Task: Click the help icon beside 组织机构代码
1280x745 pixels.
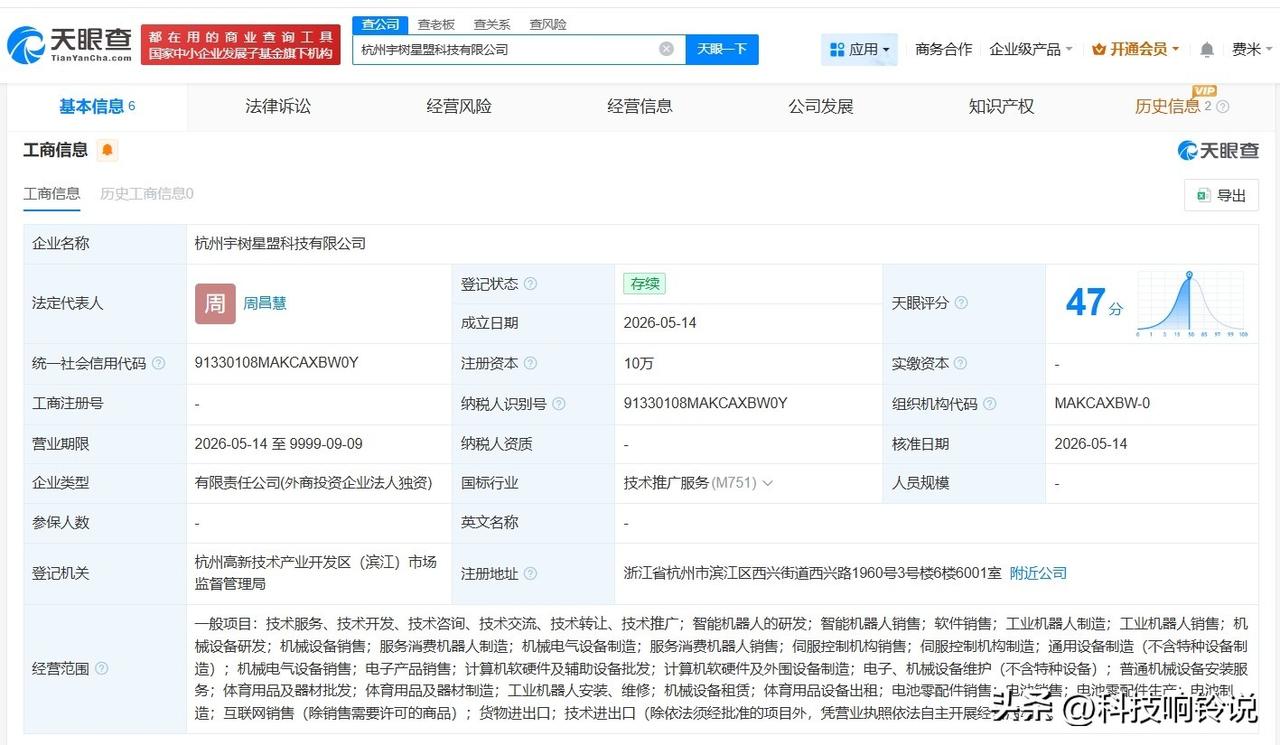Action: click(x=989, y=404)
